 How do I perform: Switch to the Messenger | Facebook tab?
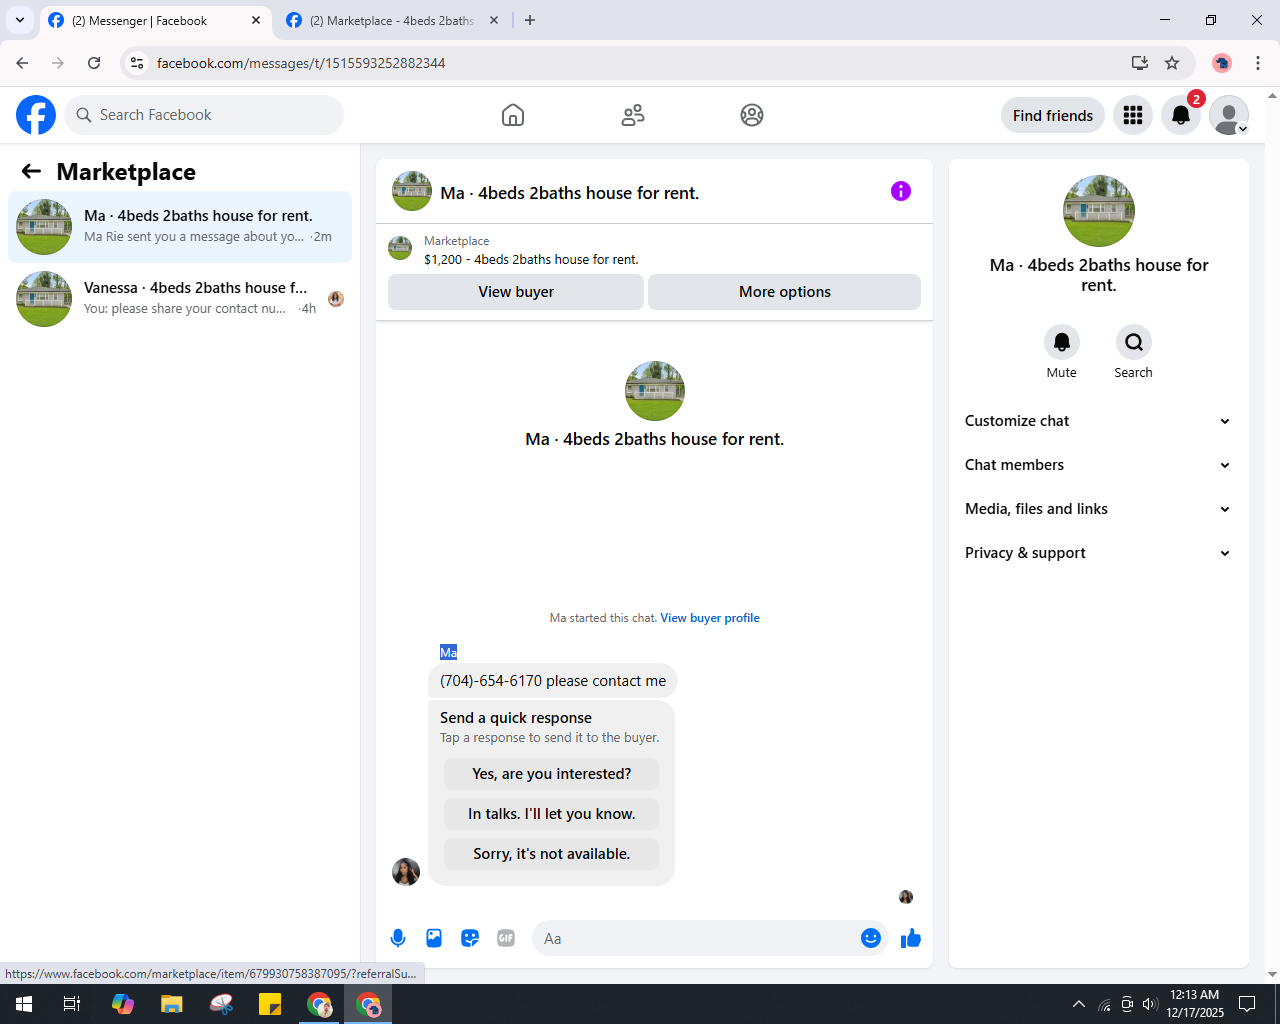coord(155,21)
